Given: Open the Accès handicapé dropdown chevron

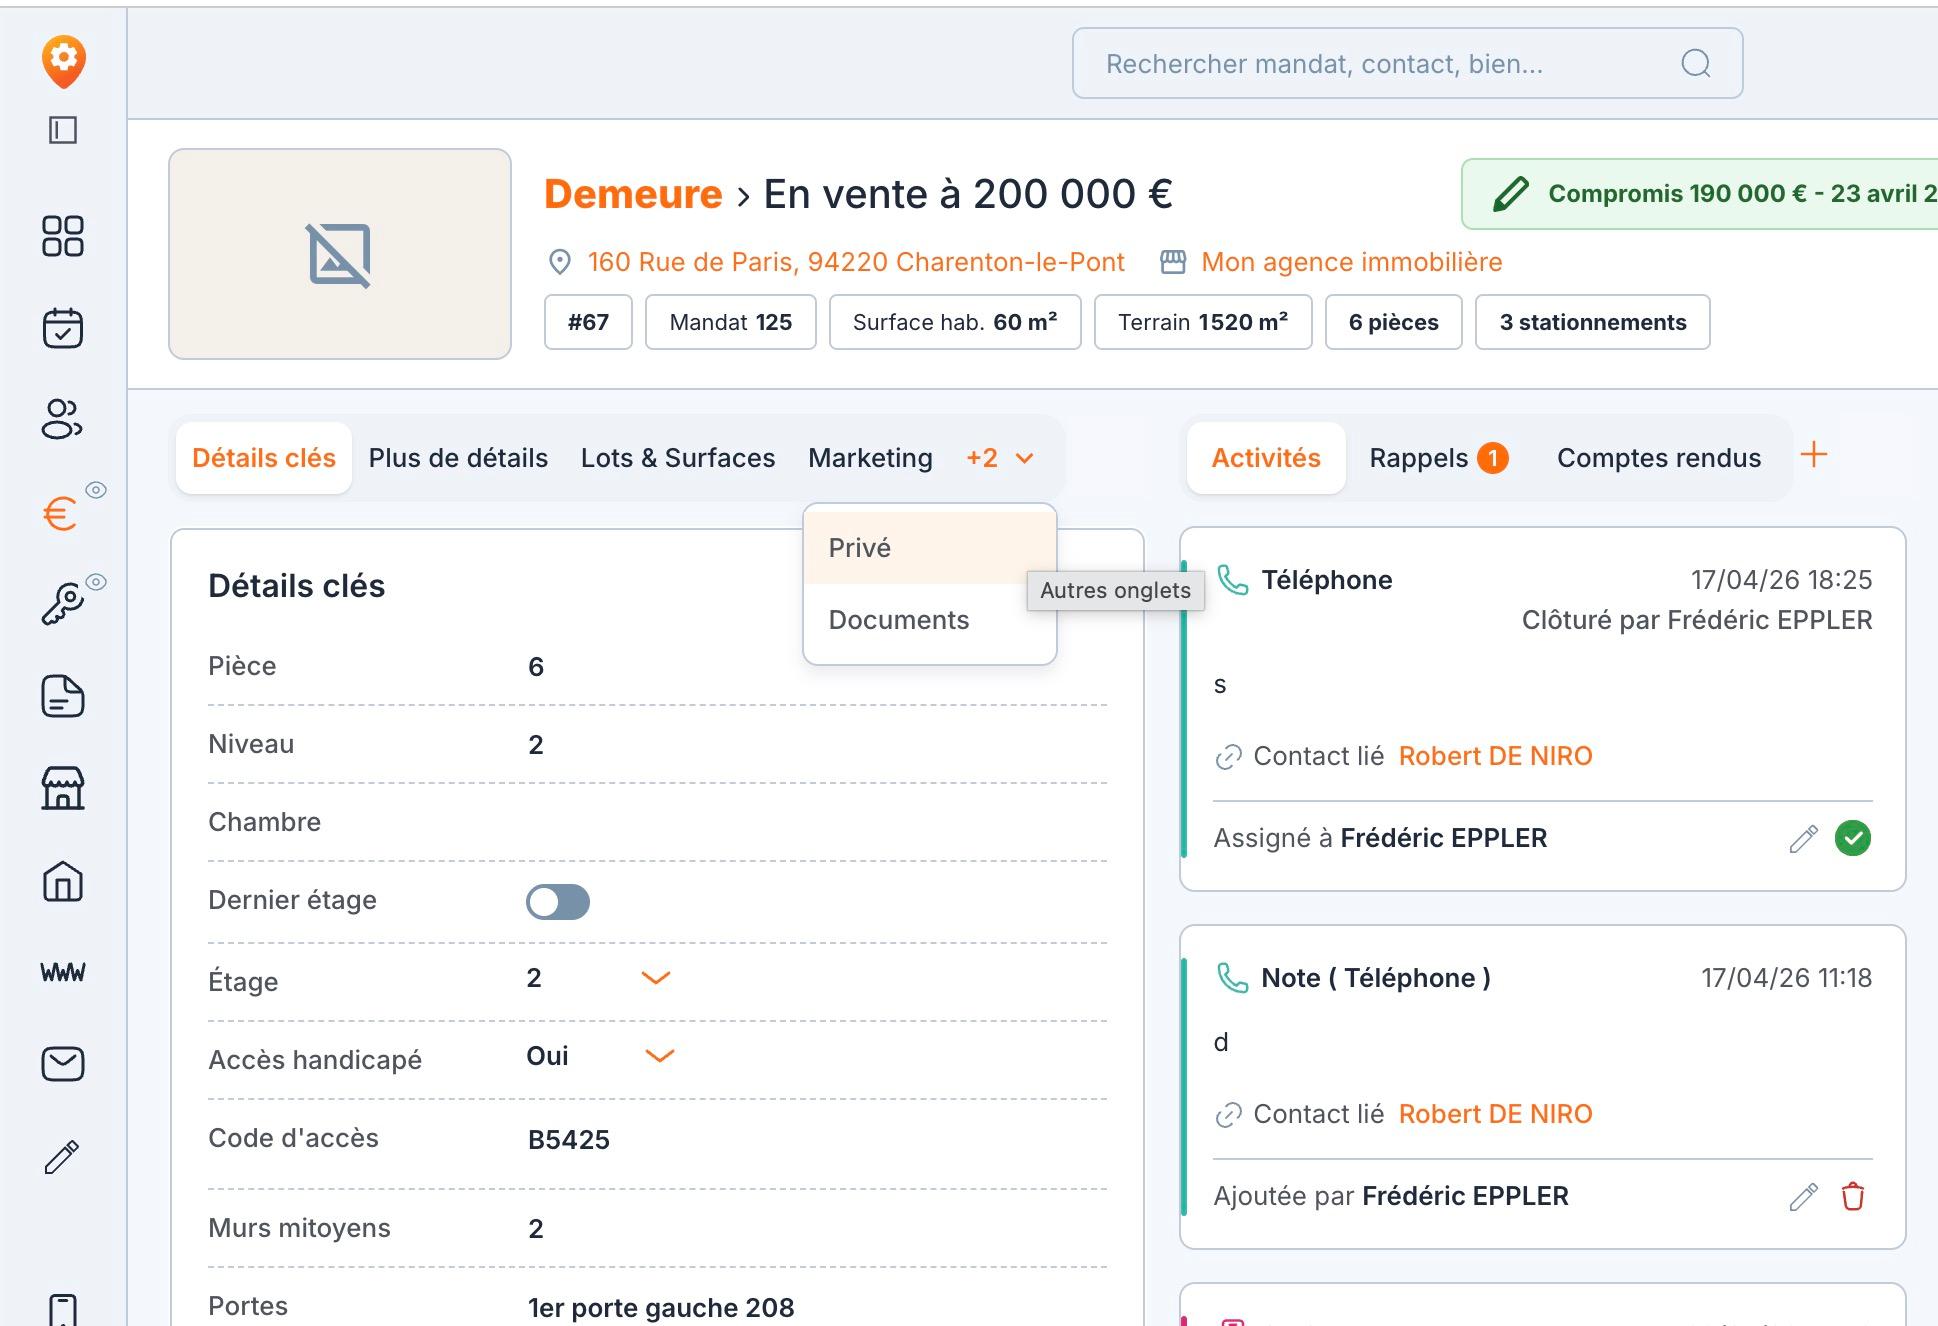Looking at the screenshot, I should (x=660, y=1056).
